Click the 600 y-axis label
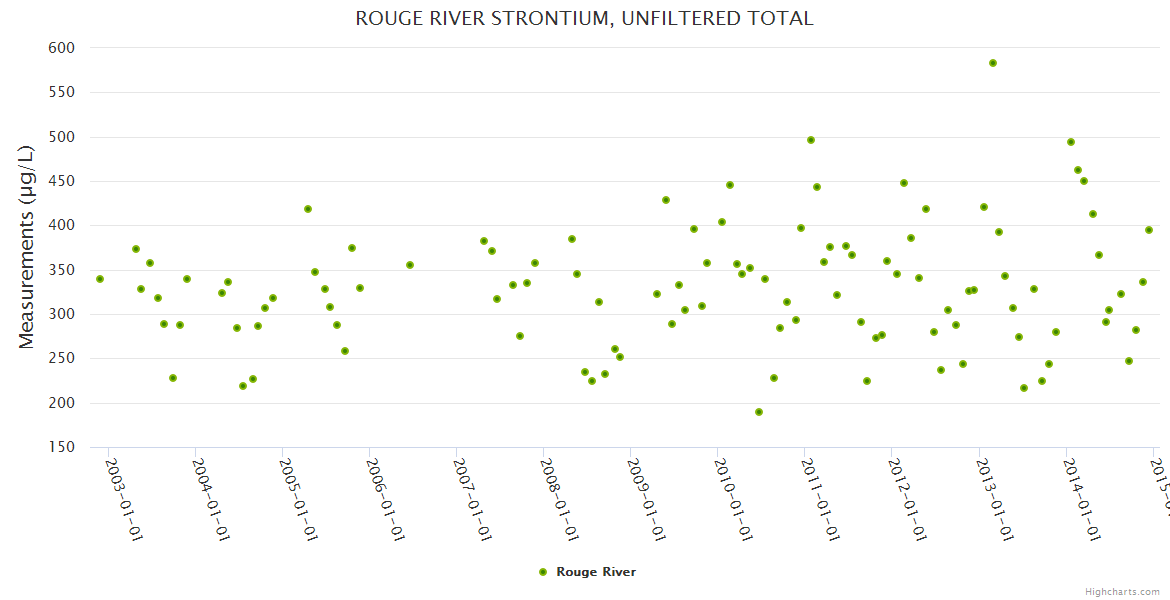1170x600 pixels. coord(62,48)
